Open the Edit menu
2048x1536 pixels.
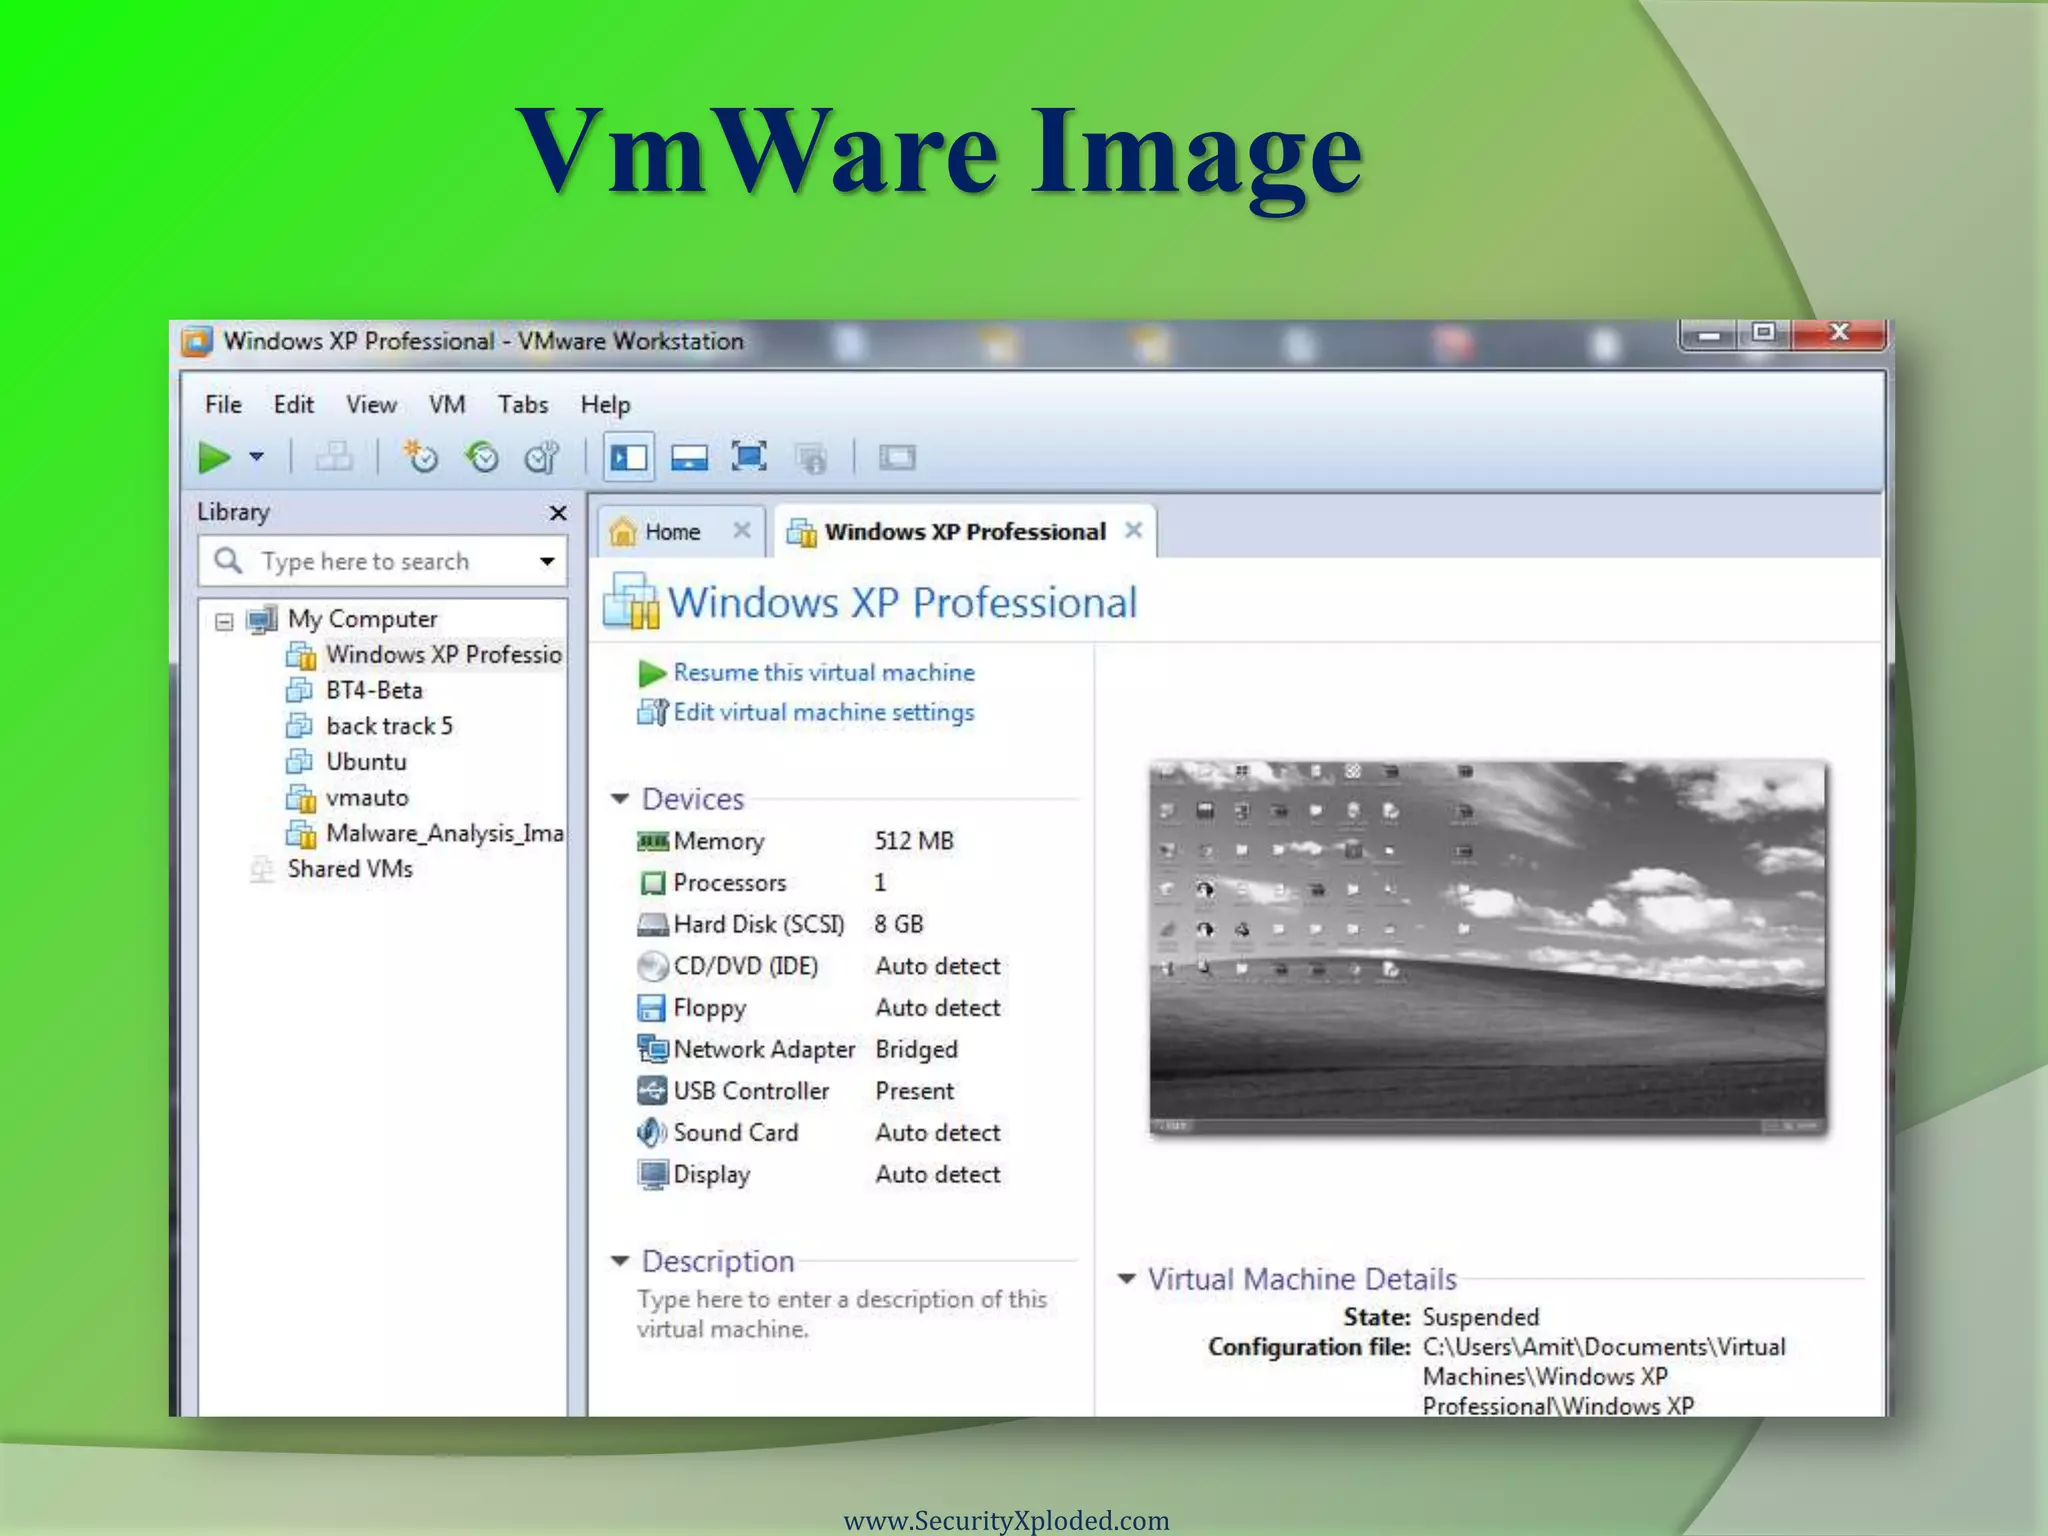(x=293, y=404)
